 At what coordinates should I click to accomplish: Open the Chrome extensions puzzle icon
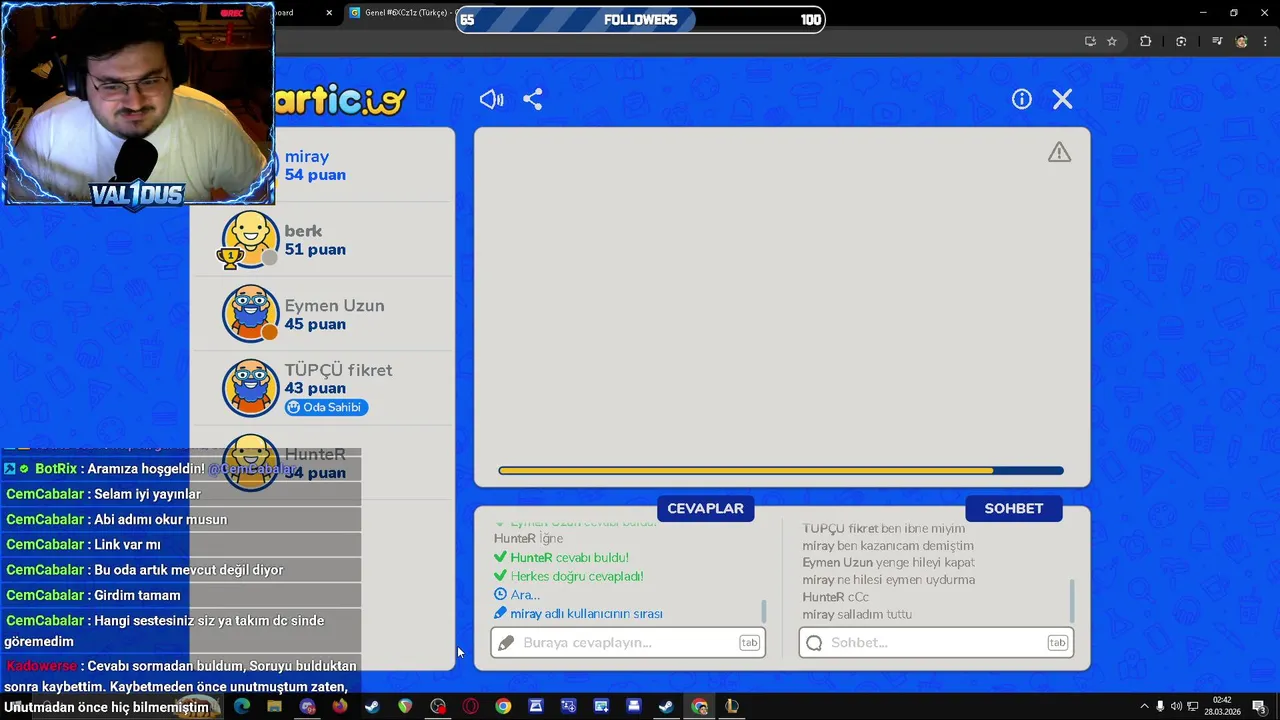point(1146,41)
